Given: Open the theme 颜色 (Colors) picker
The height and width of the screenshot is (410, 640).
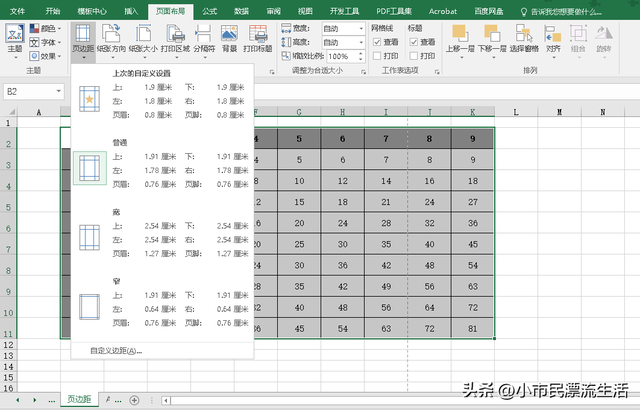Looking at the screenshot, I should (47, 29).
